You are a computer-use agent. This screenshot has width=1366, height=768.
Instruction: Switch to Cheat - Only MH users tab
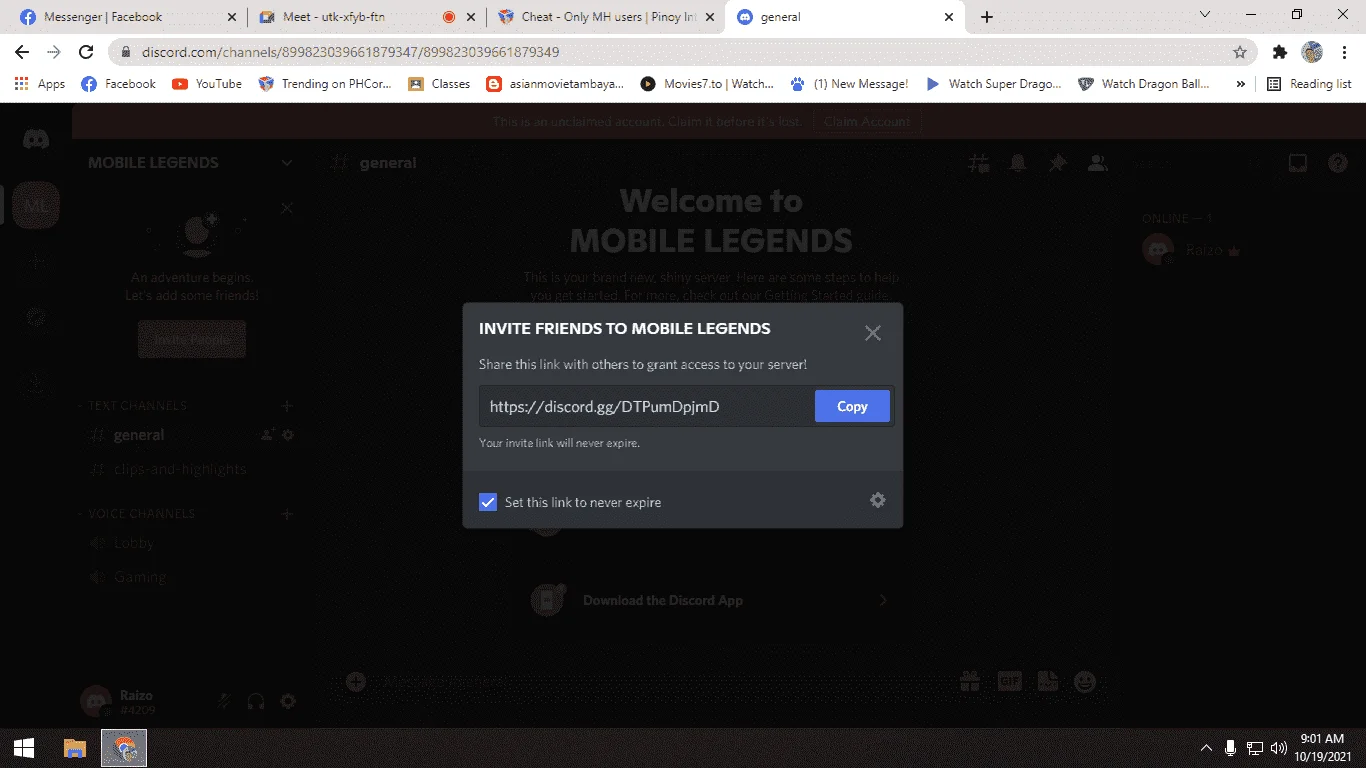(606, 17)
